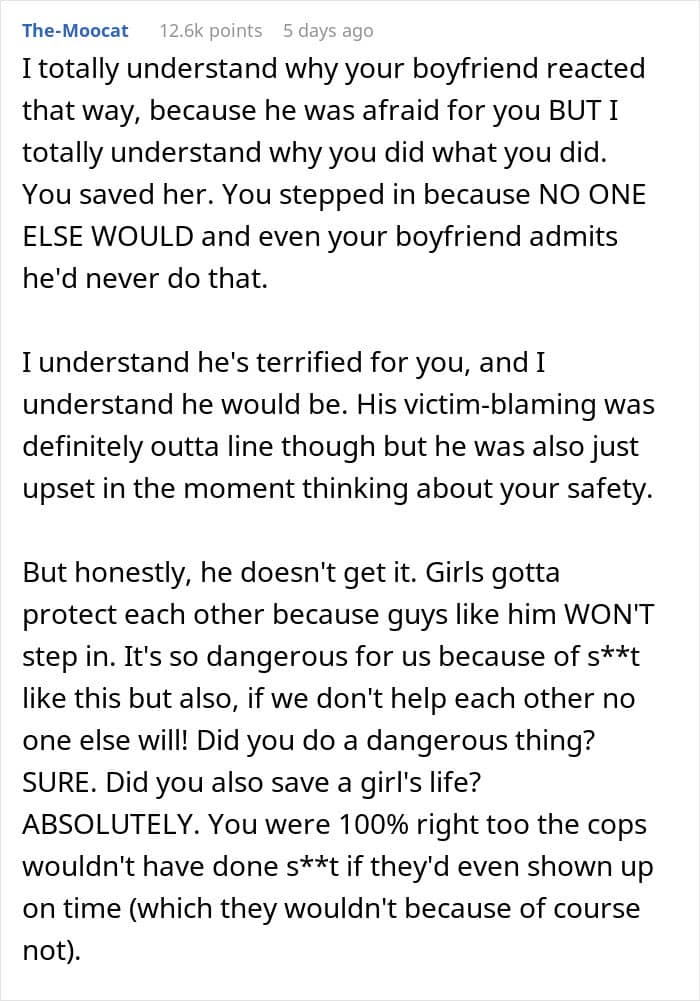Click the phrase 'NO ONE' in first paragraph

click(x=593, y=194)
